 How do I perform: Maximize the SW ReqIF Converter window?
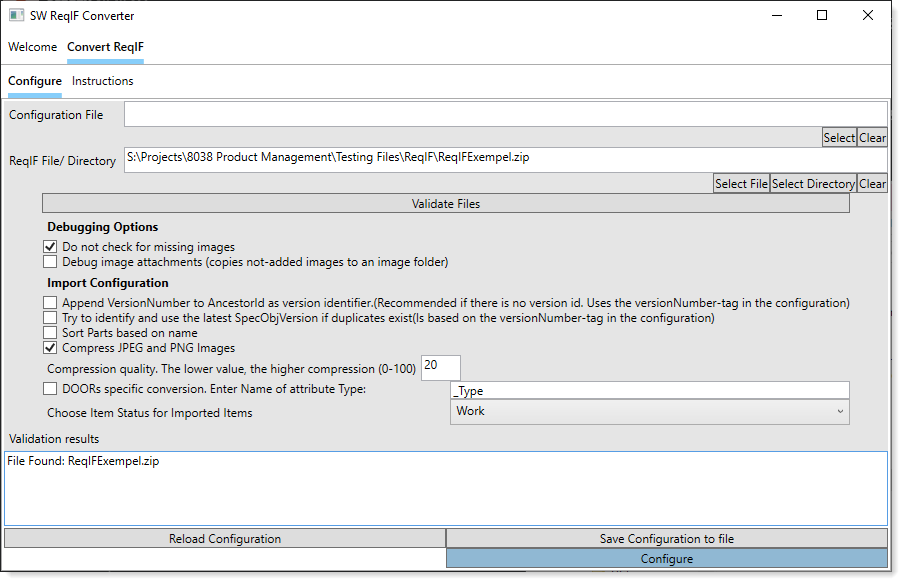[x=822, y=16]
